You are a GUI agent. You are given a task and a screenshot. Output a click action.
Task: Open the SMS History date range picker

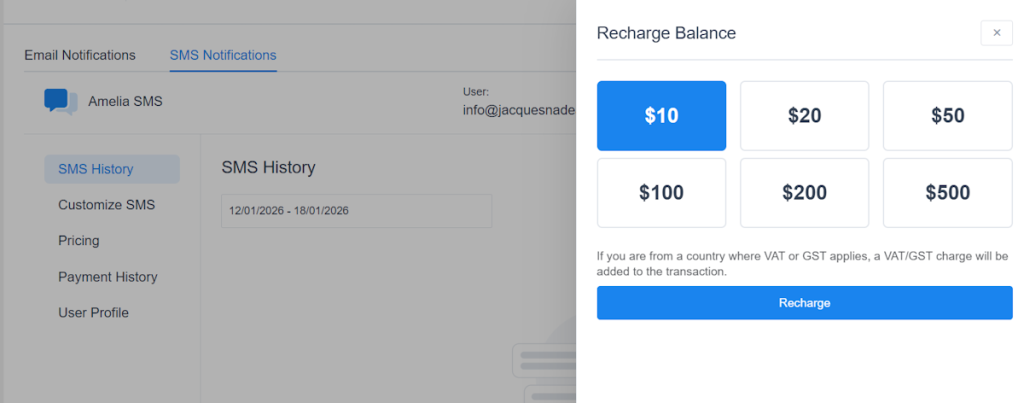coord(356,211)
